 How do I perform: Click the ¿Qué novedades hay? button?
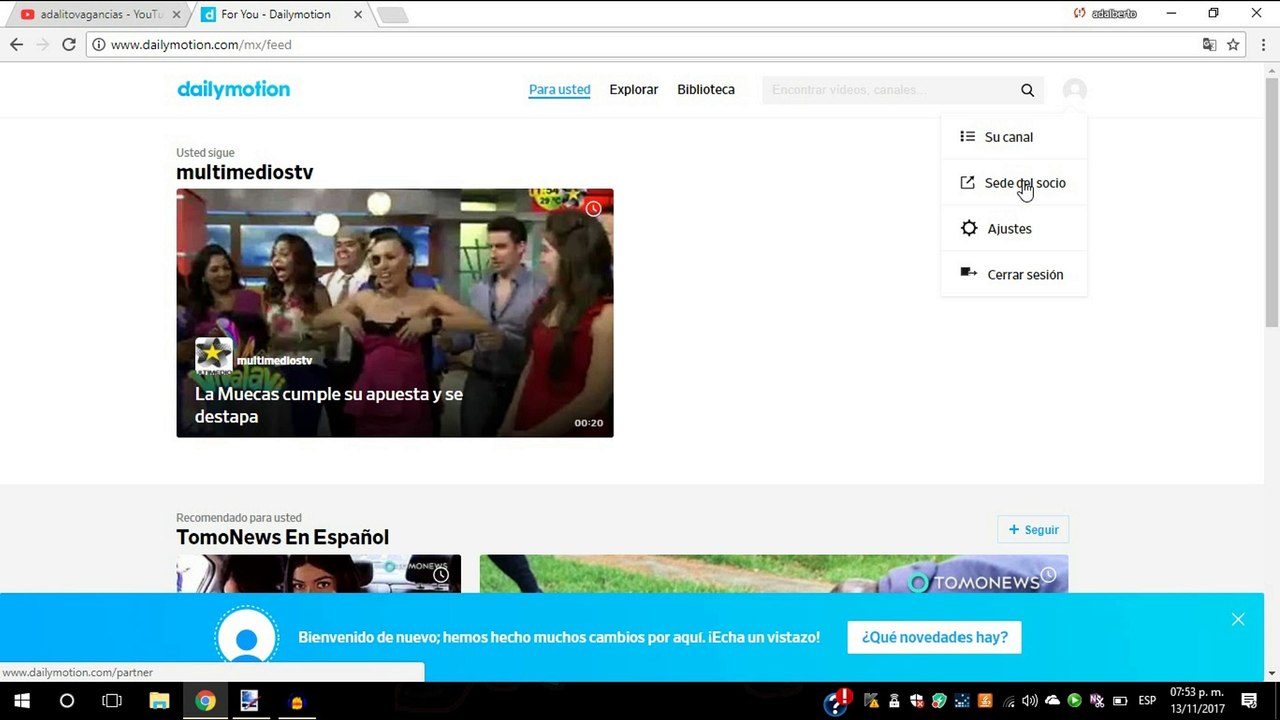click(934, 637)
